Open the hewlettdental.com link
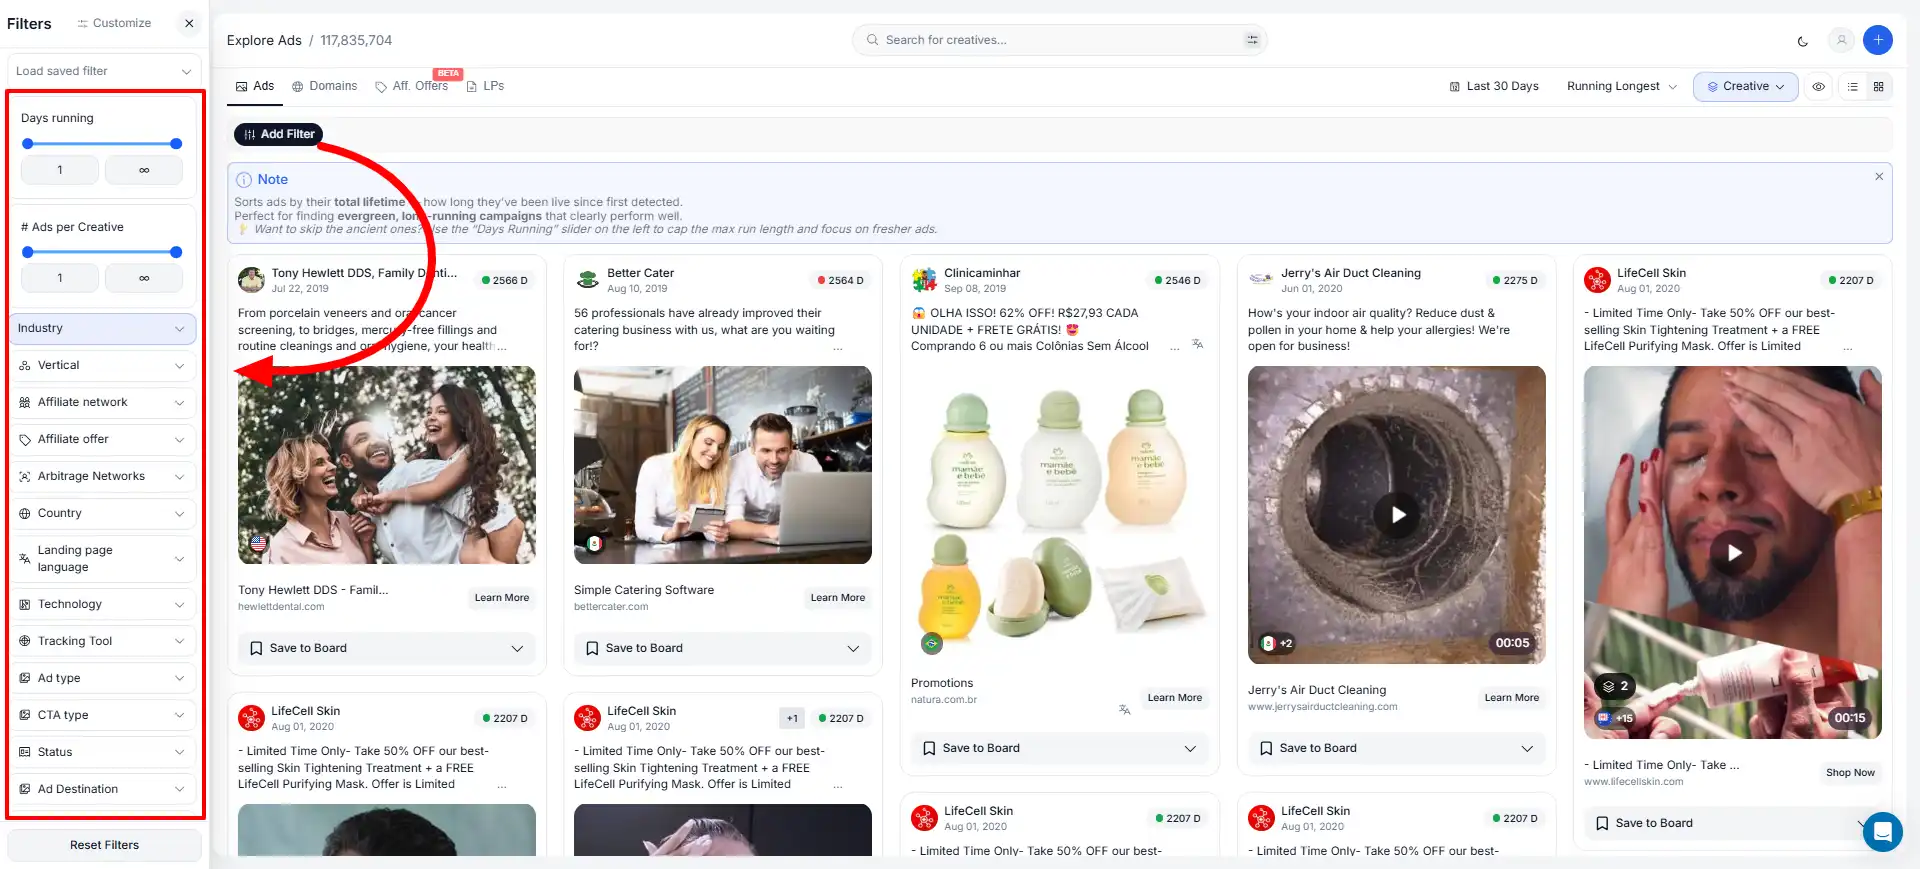This screenshot has height=869, width=1920. tap(281, 606)
